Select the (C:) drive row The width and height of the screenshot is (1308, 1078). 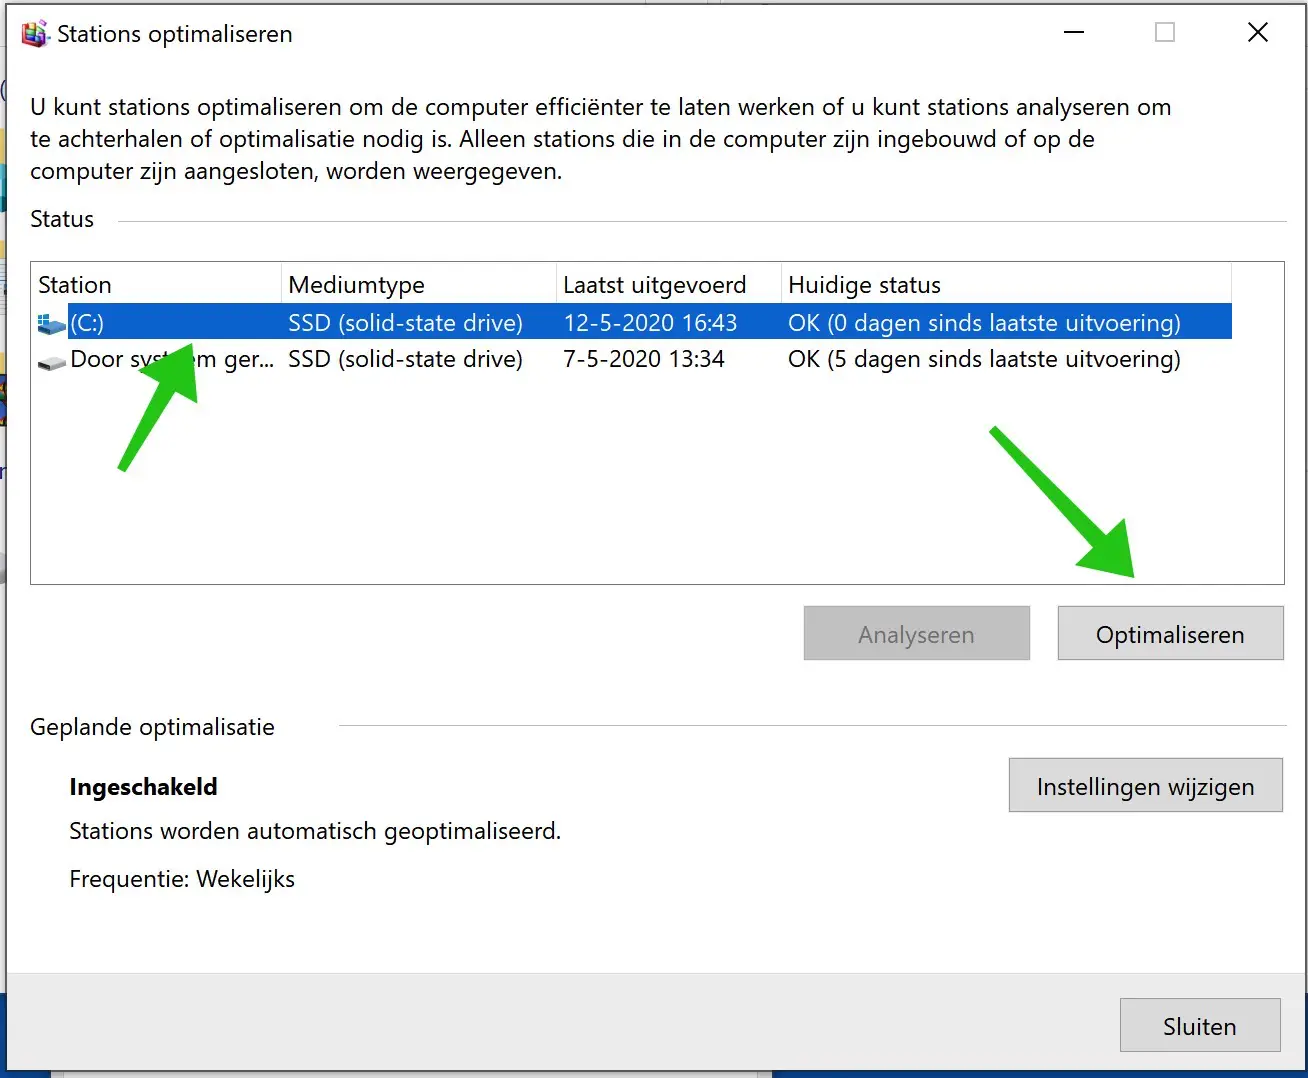pos(634,322)
